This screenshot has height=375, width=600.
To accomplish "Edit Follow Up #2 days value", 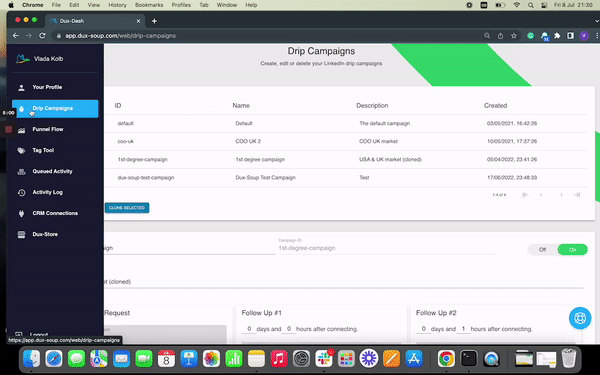I will point(424,329).
